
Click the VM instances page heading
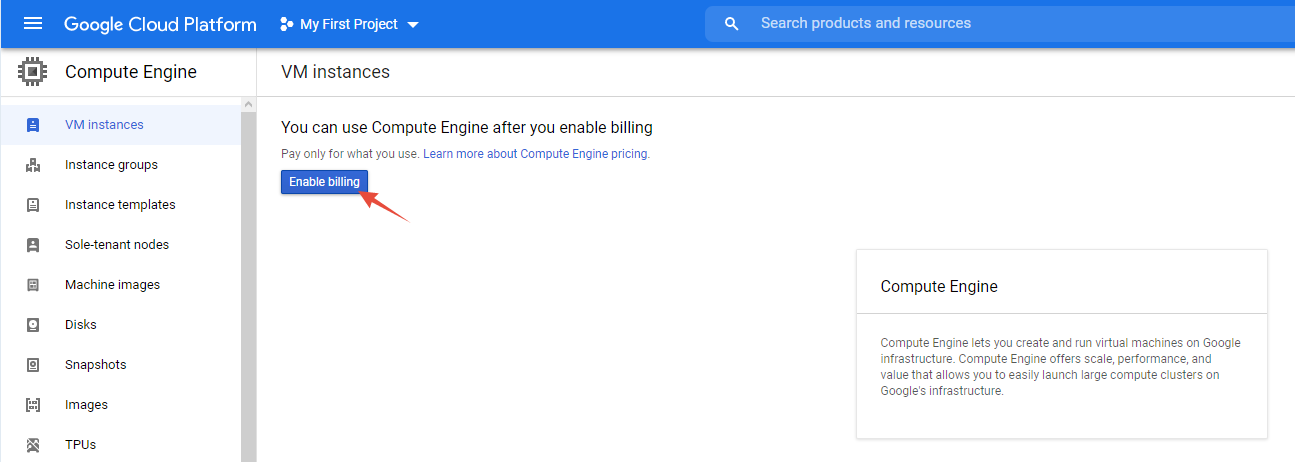click(x=336, y=72)
